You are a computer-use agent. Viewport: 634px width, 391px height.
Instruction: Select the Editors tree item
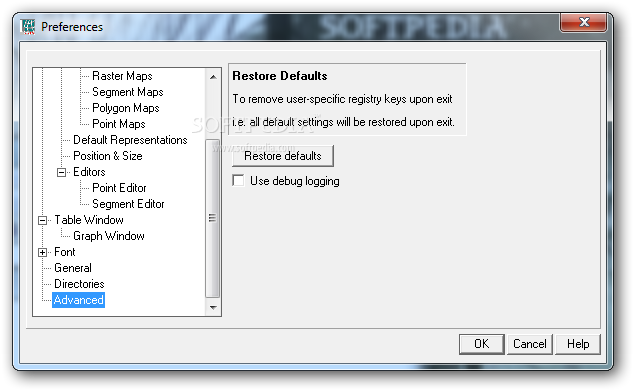coord(89,172)
